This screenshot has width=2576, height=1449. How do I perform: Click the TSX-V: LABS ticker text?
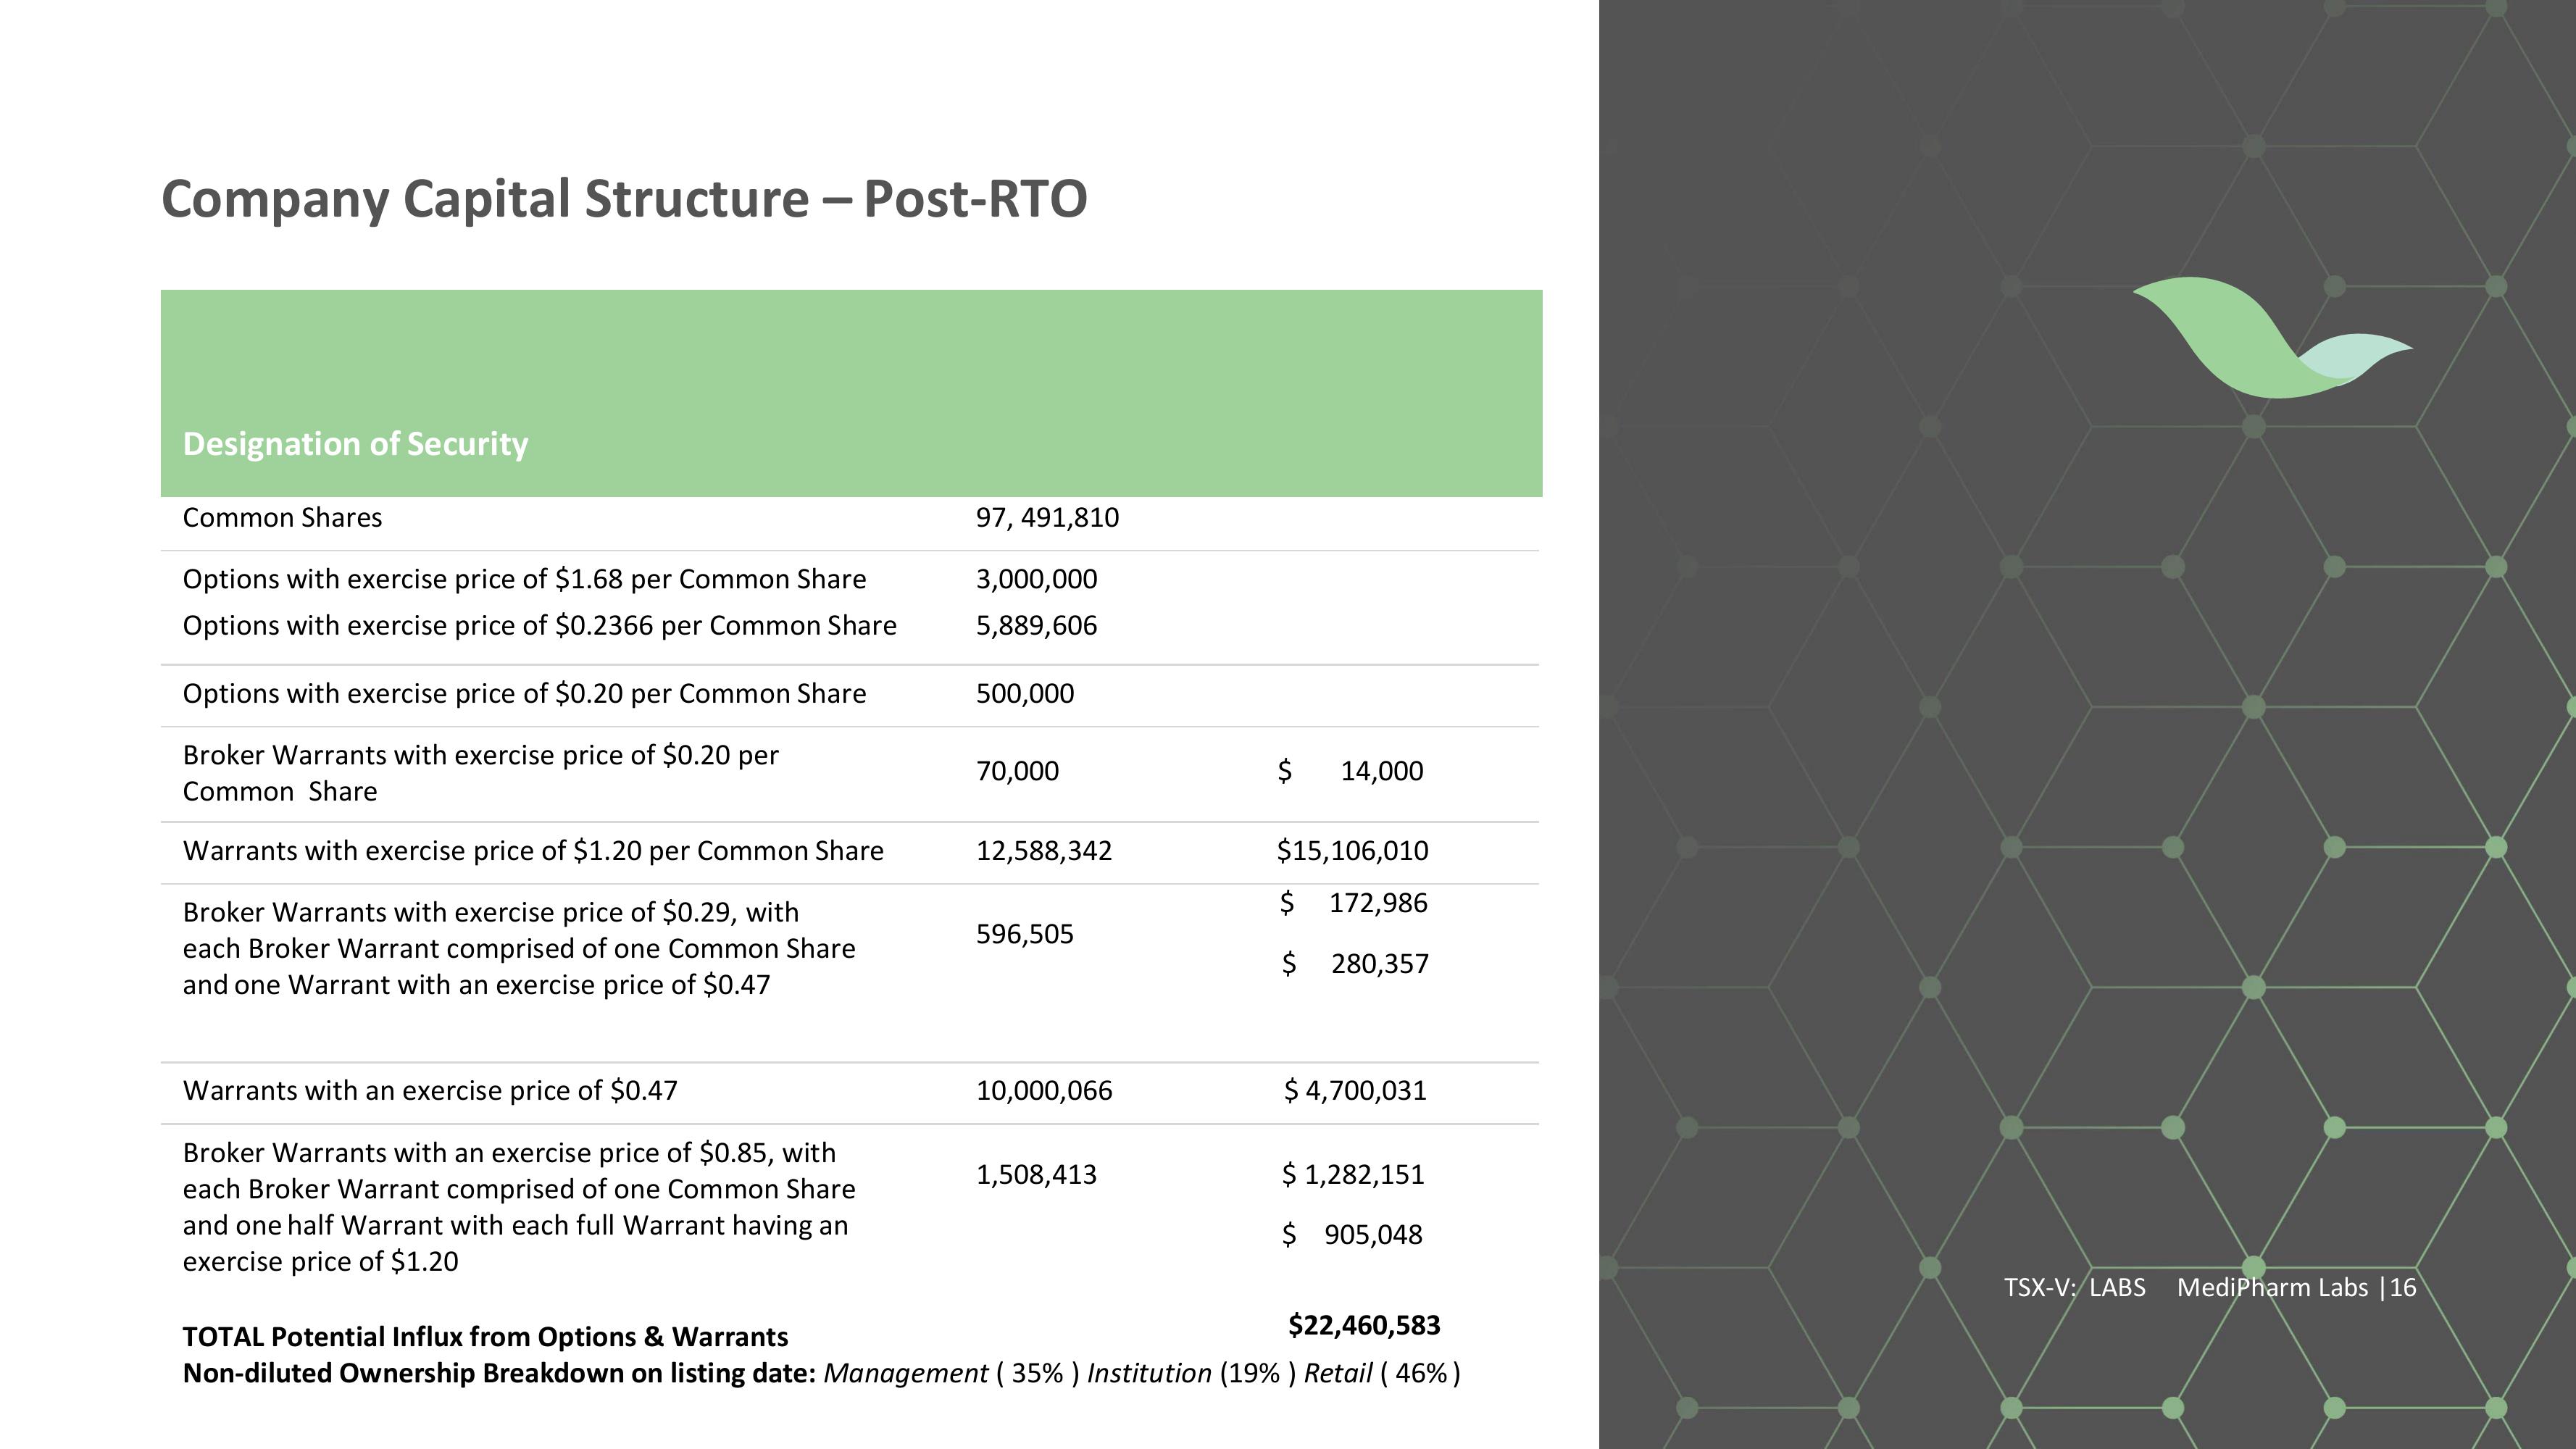2074,1288
